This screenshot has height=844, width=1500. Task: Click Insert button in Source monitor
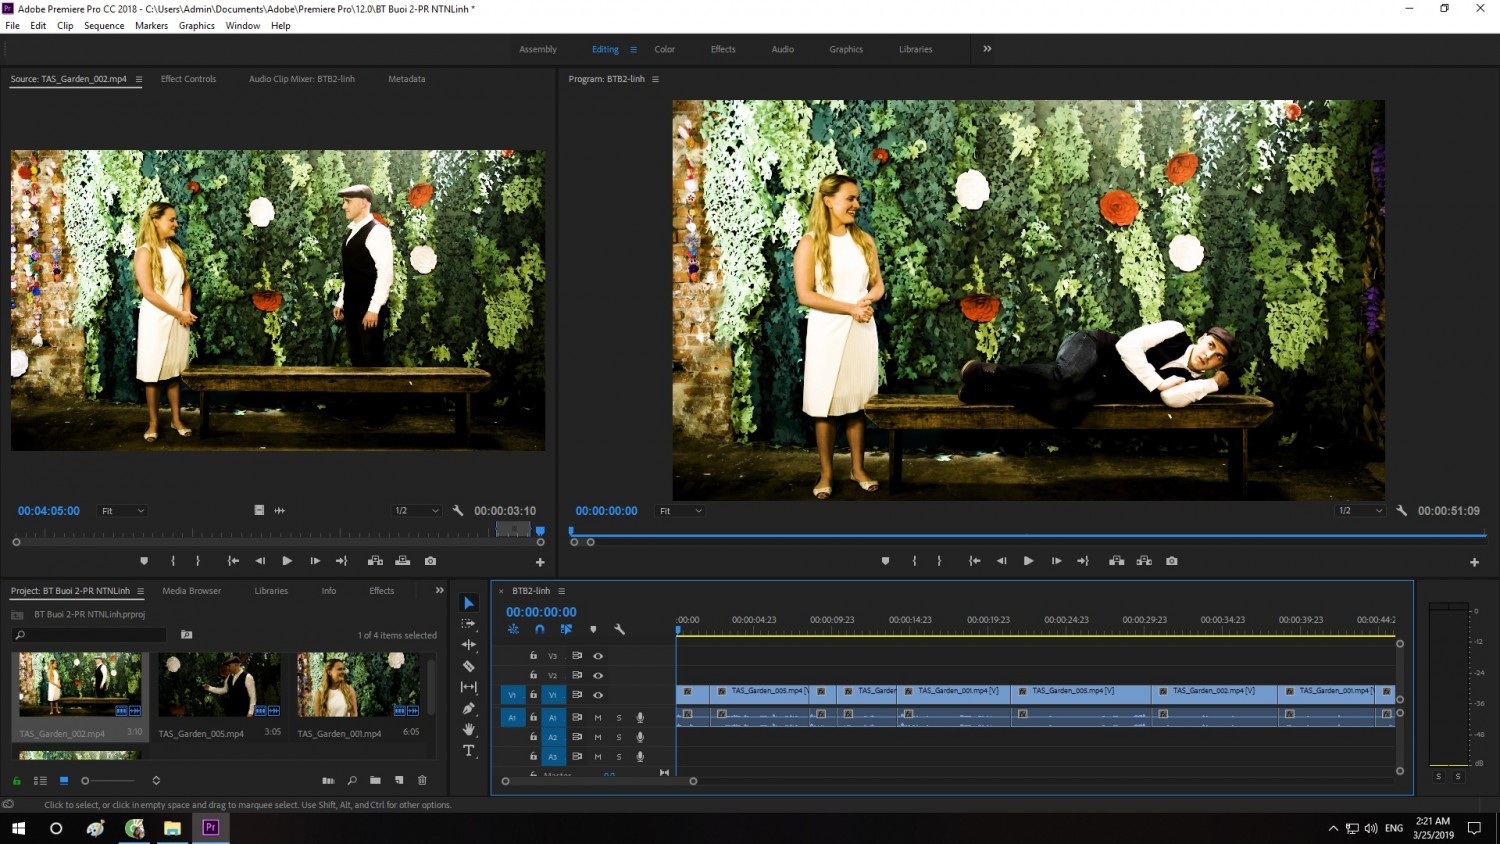(376, 561)
